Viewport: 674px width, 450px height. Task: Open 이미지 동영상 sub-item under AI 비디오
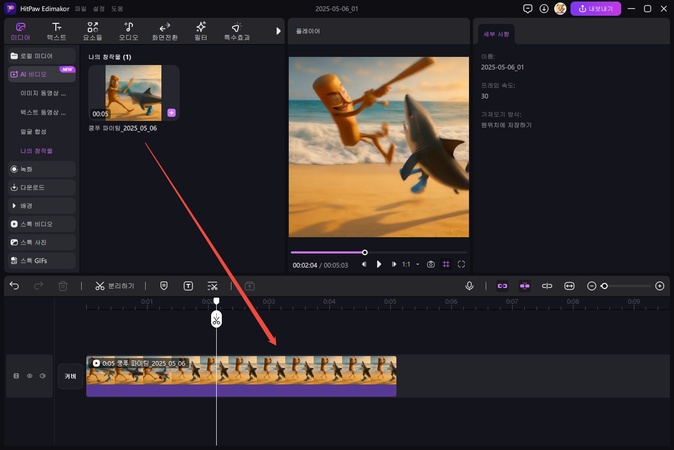[x=43, y=93]
